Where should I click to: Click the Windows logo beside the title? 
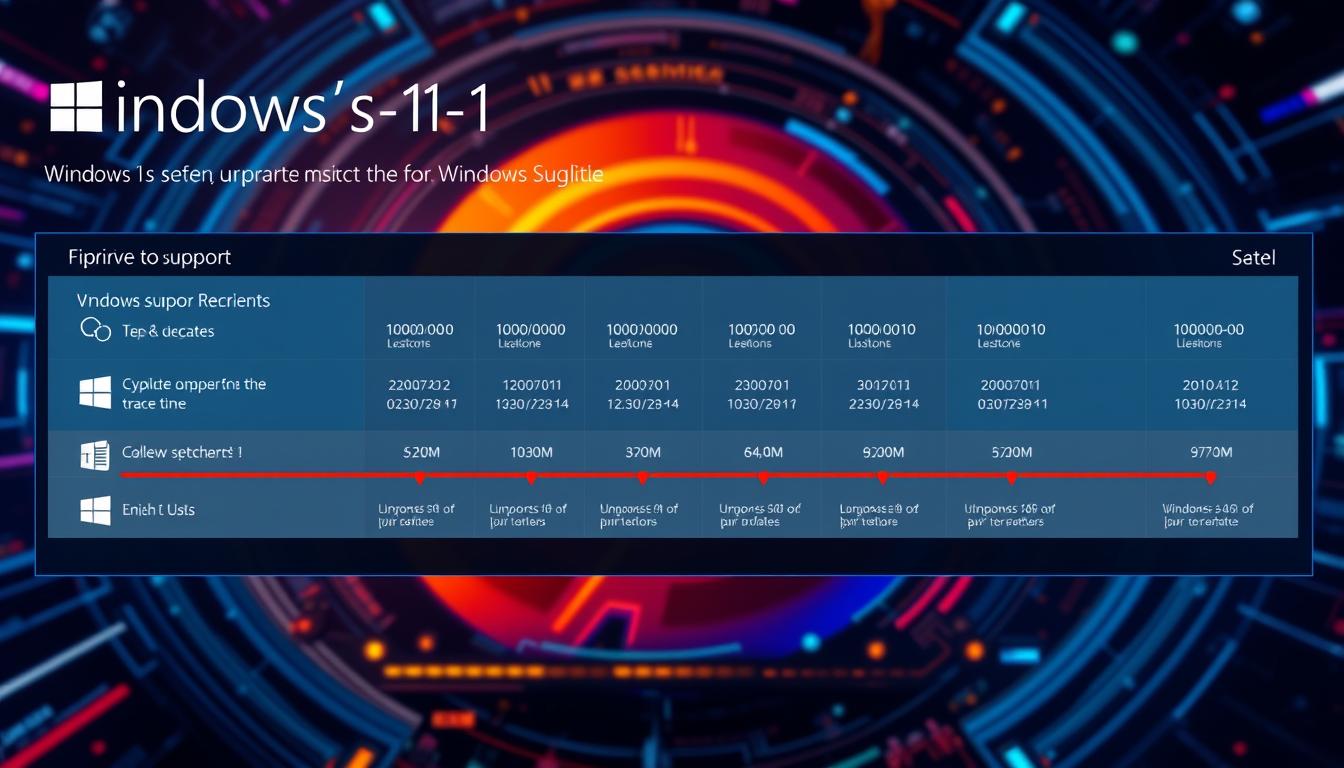click(76, 107)
